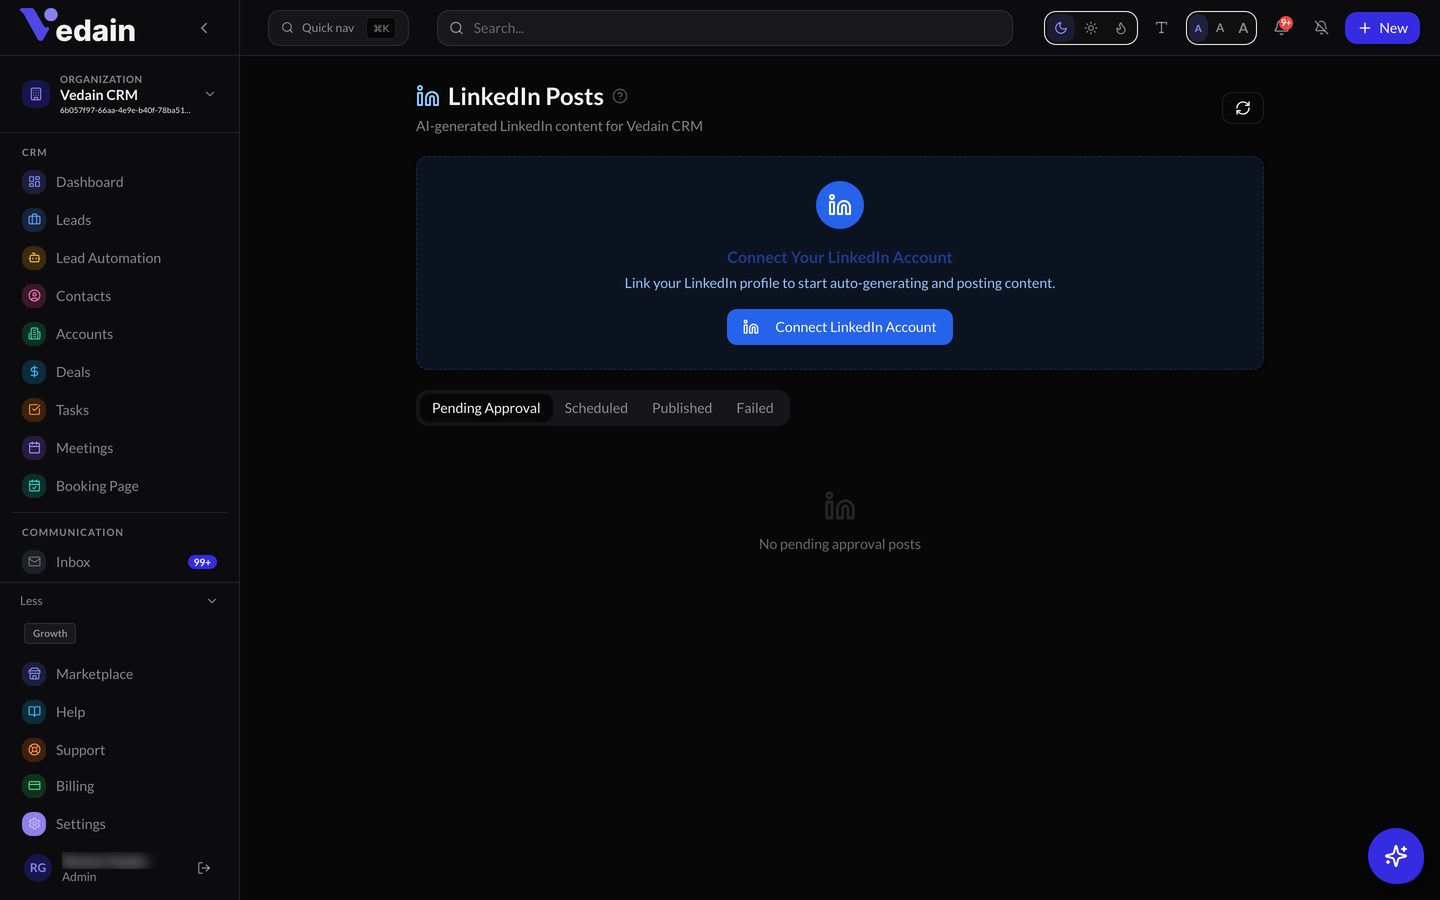Click the Inbox 99+ badge
The image size is (1440, 900).
(202, 562)
